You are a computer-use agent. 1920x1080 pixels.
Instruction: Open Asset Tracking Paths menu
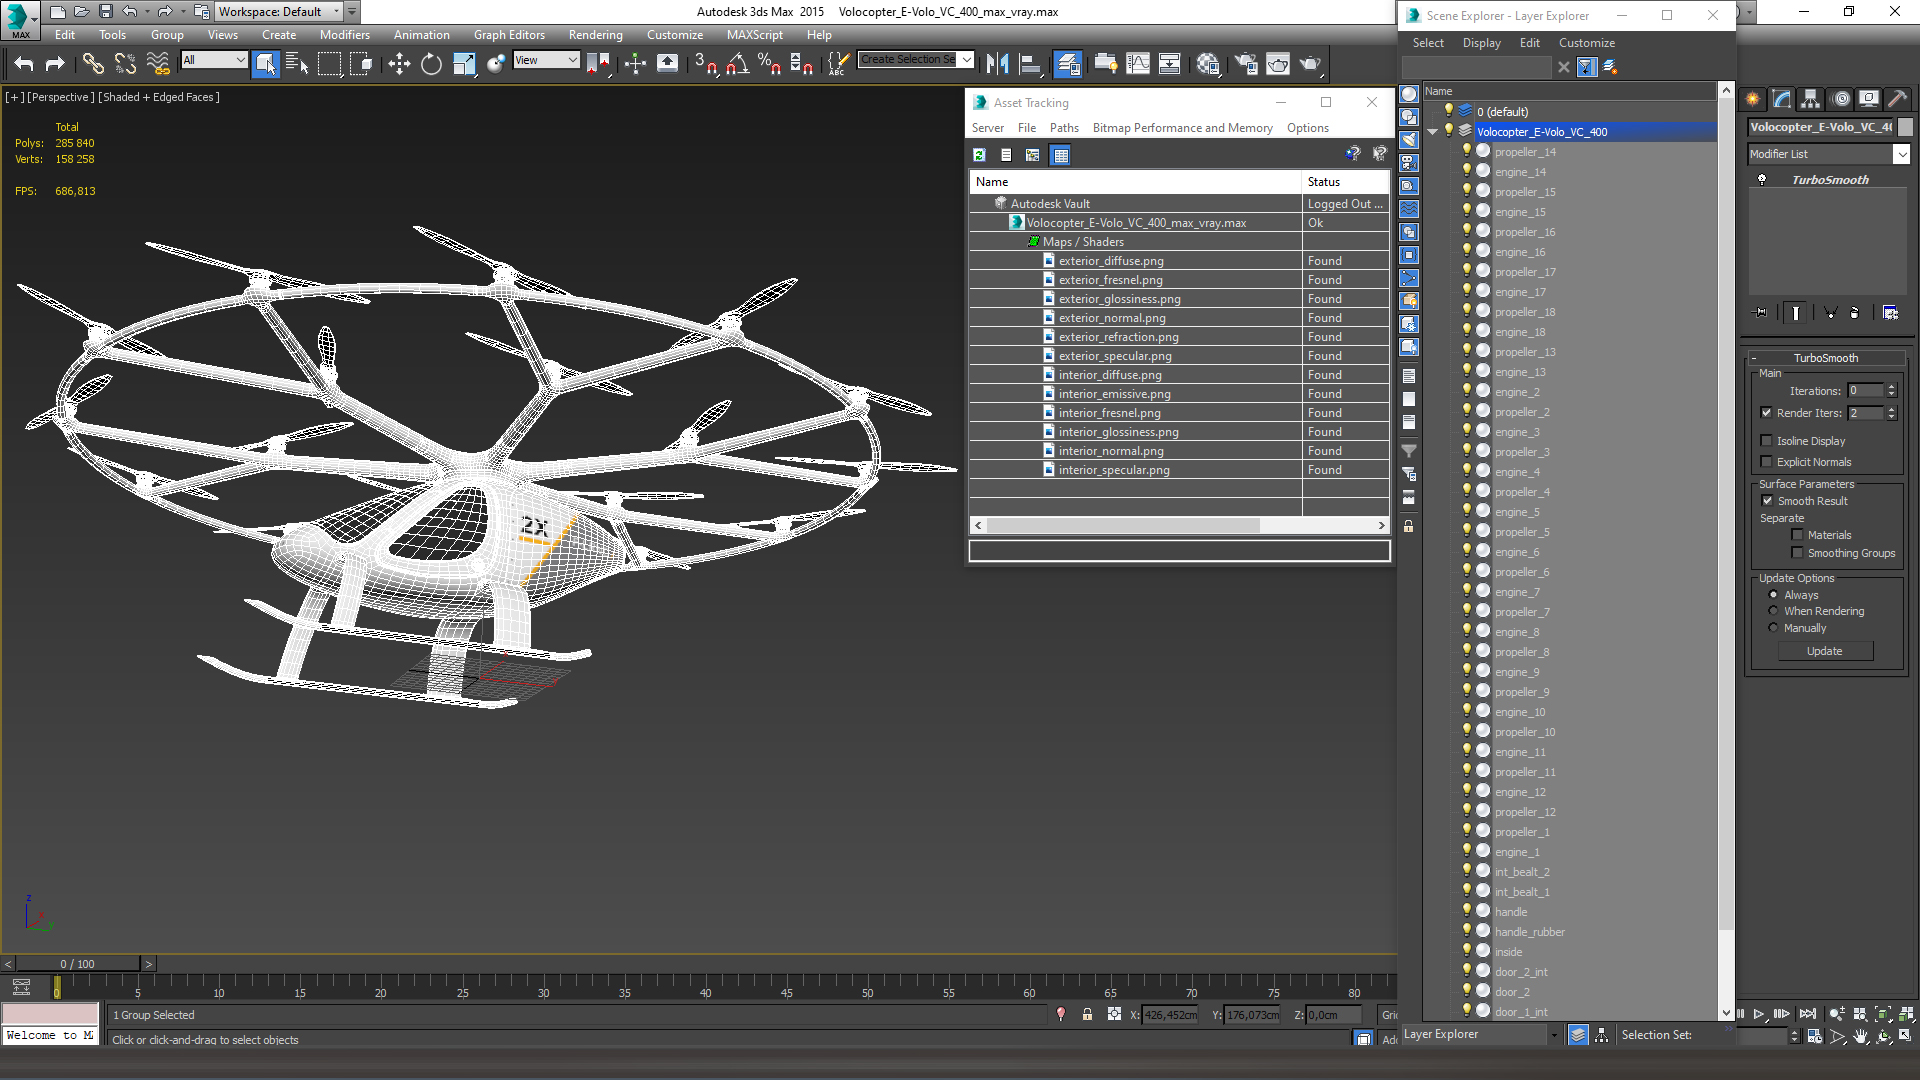click(x=1064, y=128)
